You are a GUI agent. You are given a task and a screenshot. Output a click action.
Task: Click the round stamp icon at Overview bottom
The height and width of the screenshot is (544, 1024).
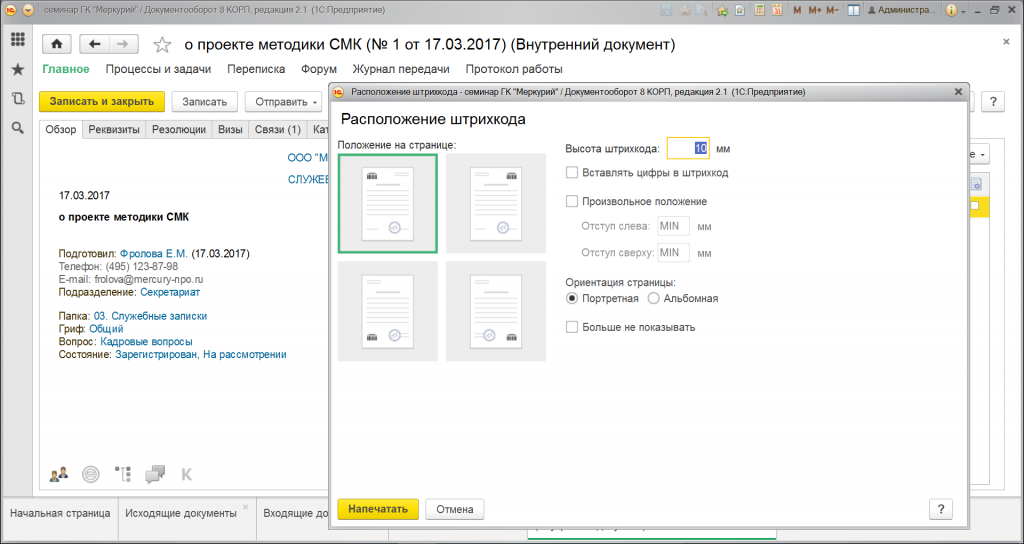91,474
